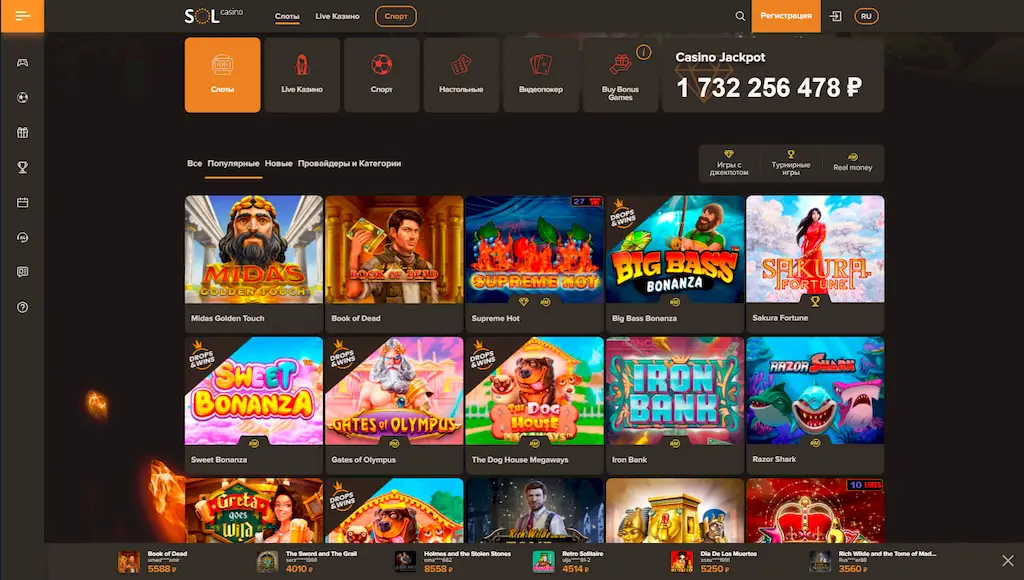Click the help question mark icon

[22, 307]
